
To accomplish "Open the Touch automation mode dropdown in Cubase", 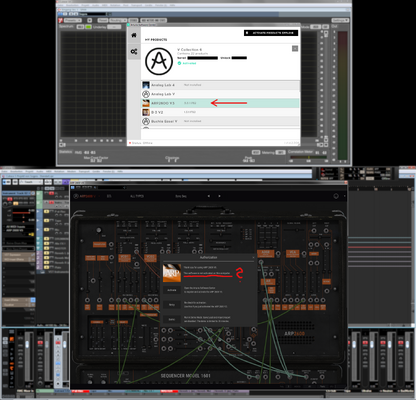I will pos(31,182).
